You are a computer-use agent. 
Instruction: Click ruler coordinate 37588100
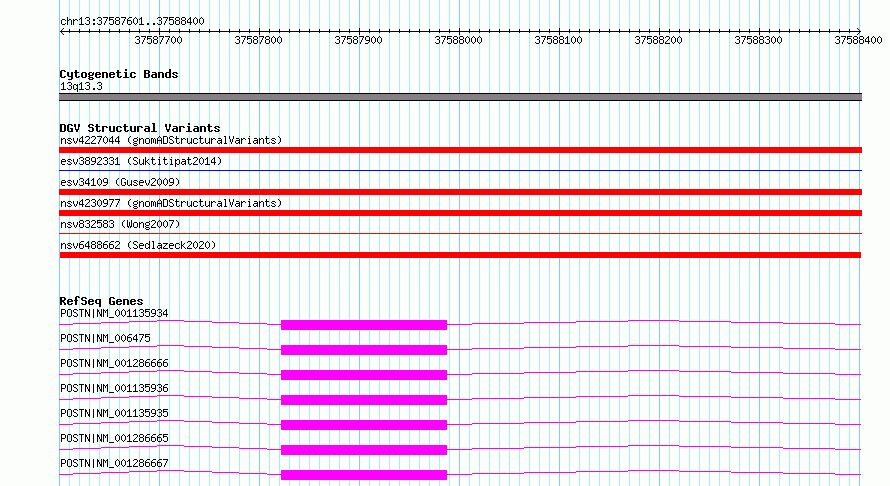click(x=559, y=40)
